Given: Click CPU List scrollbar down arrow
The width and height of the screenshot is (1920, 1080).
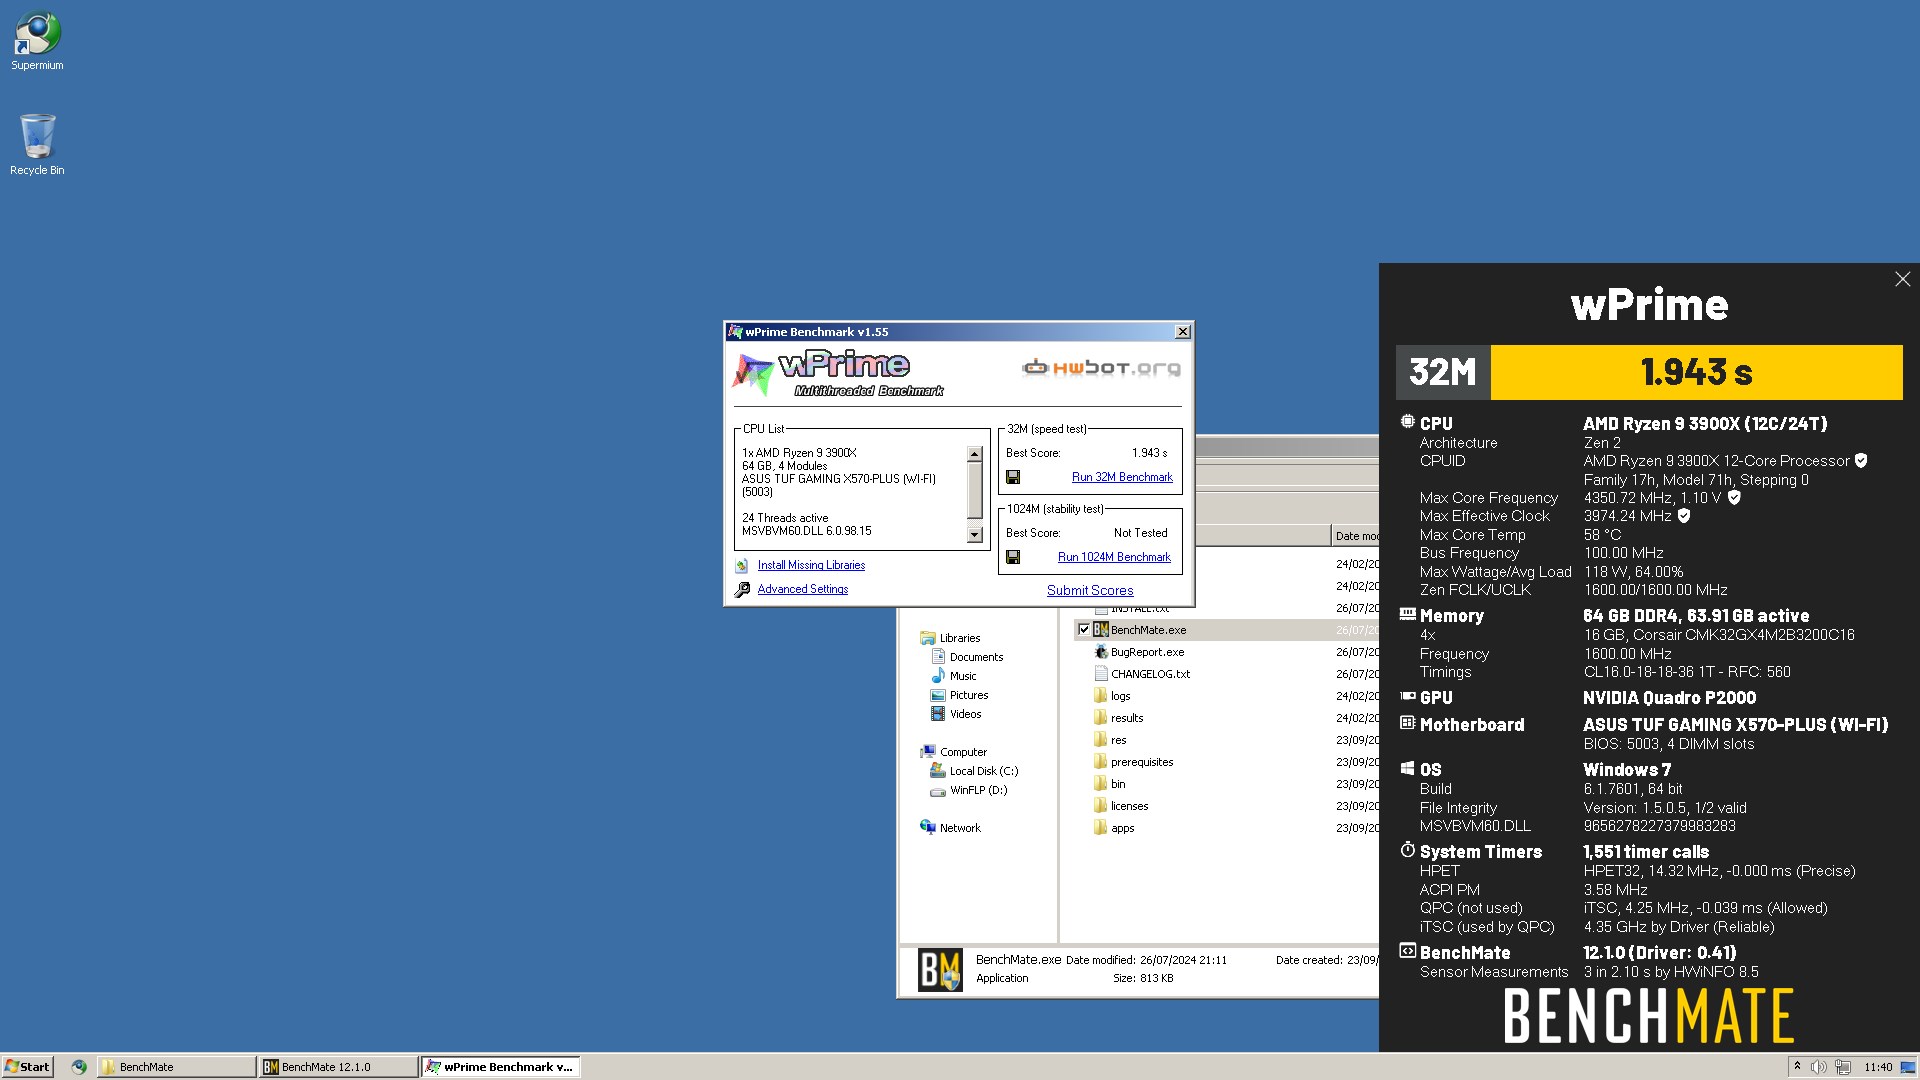Looking at the screenshot, I should click(x=975, y=535).
